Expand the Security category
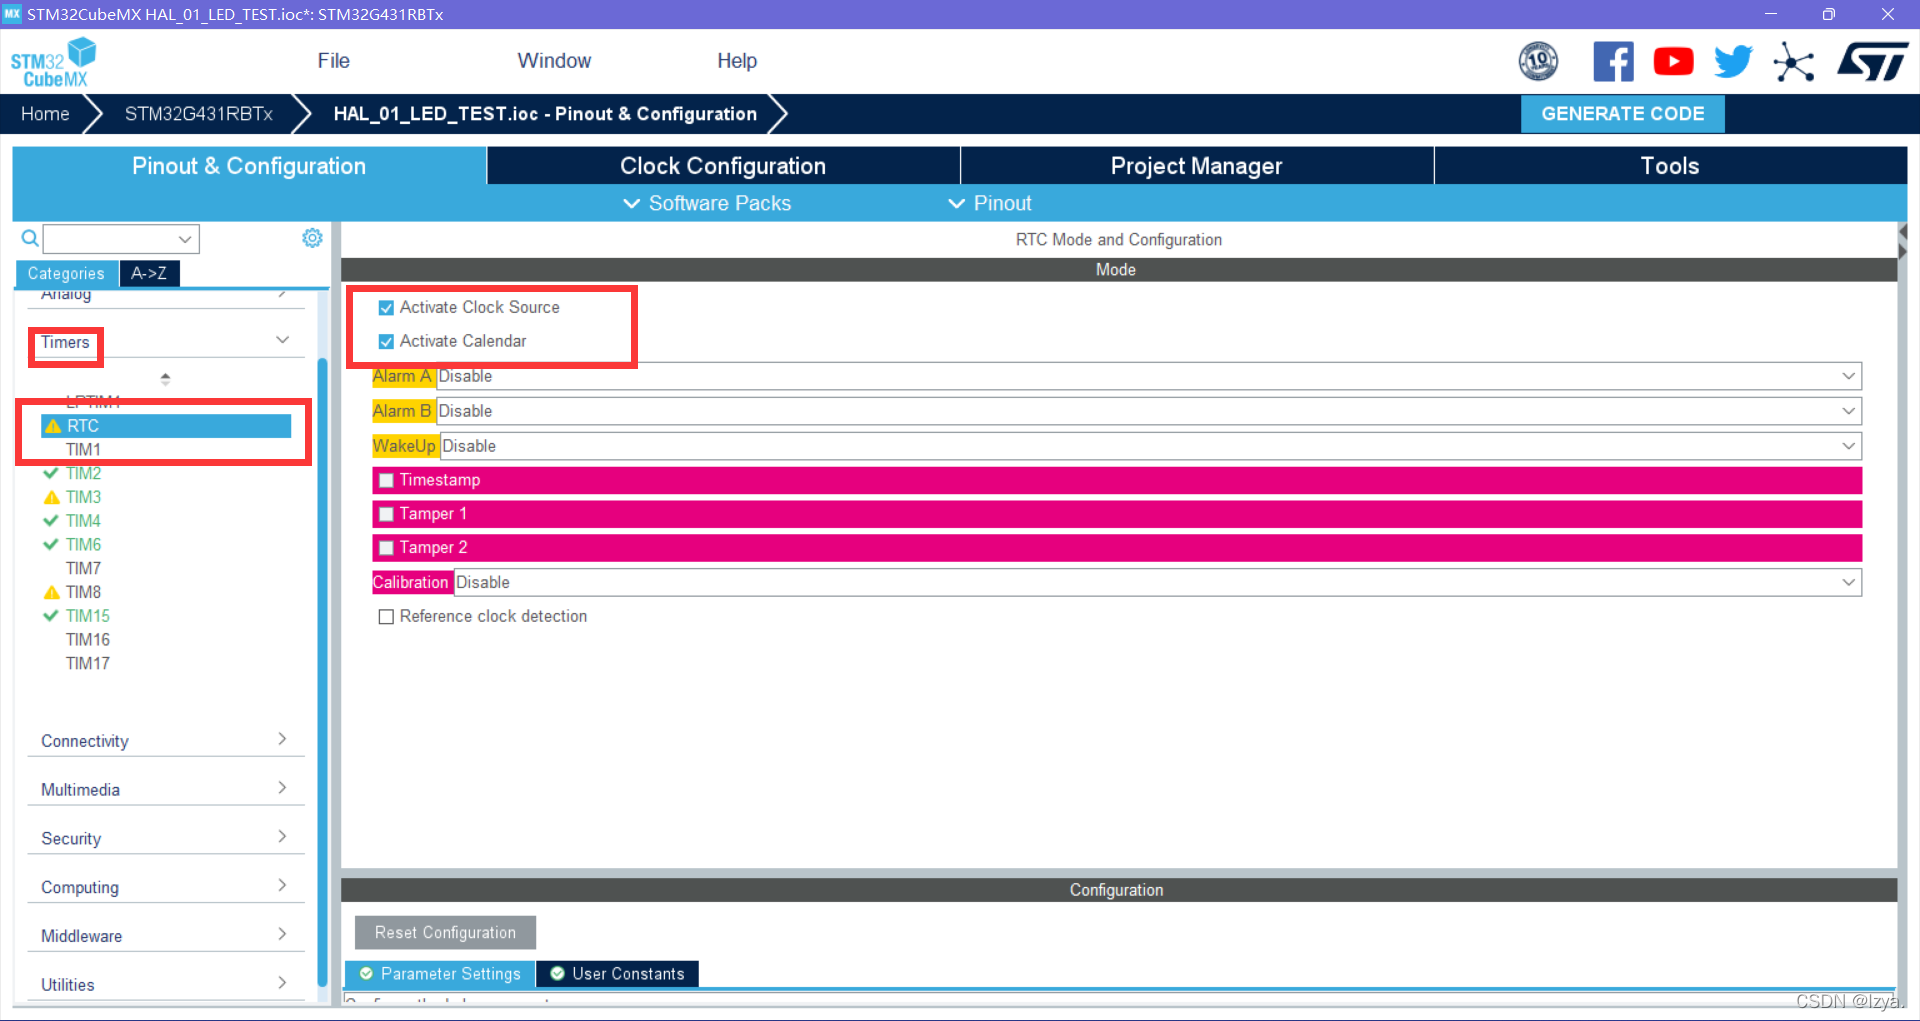This screenshot has width=1920, height=1021. (x=166, y=839)
